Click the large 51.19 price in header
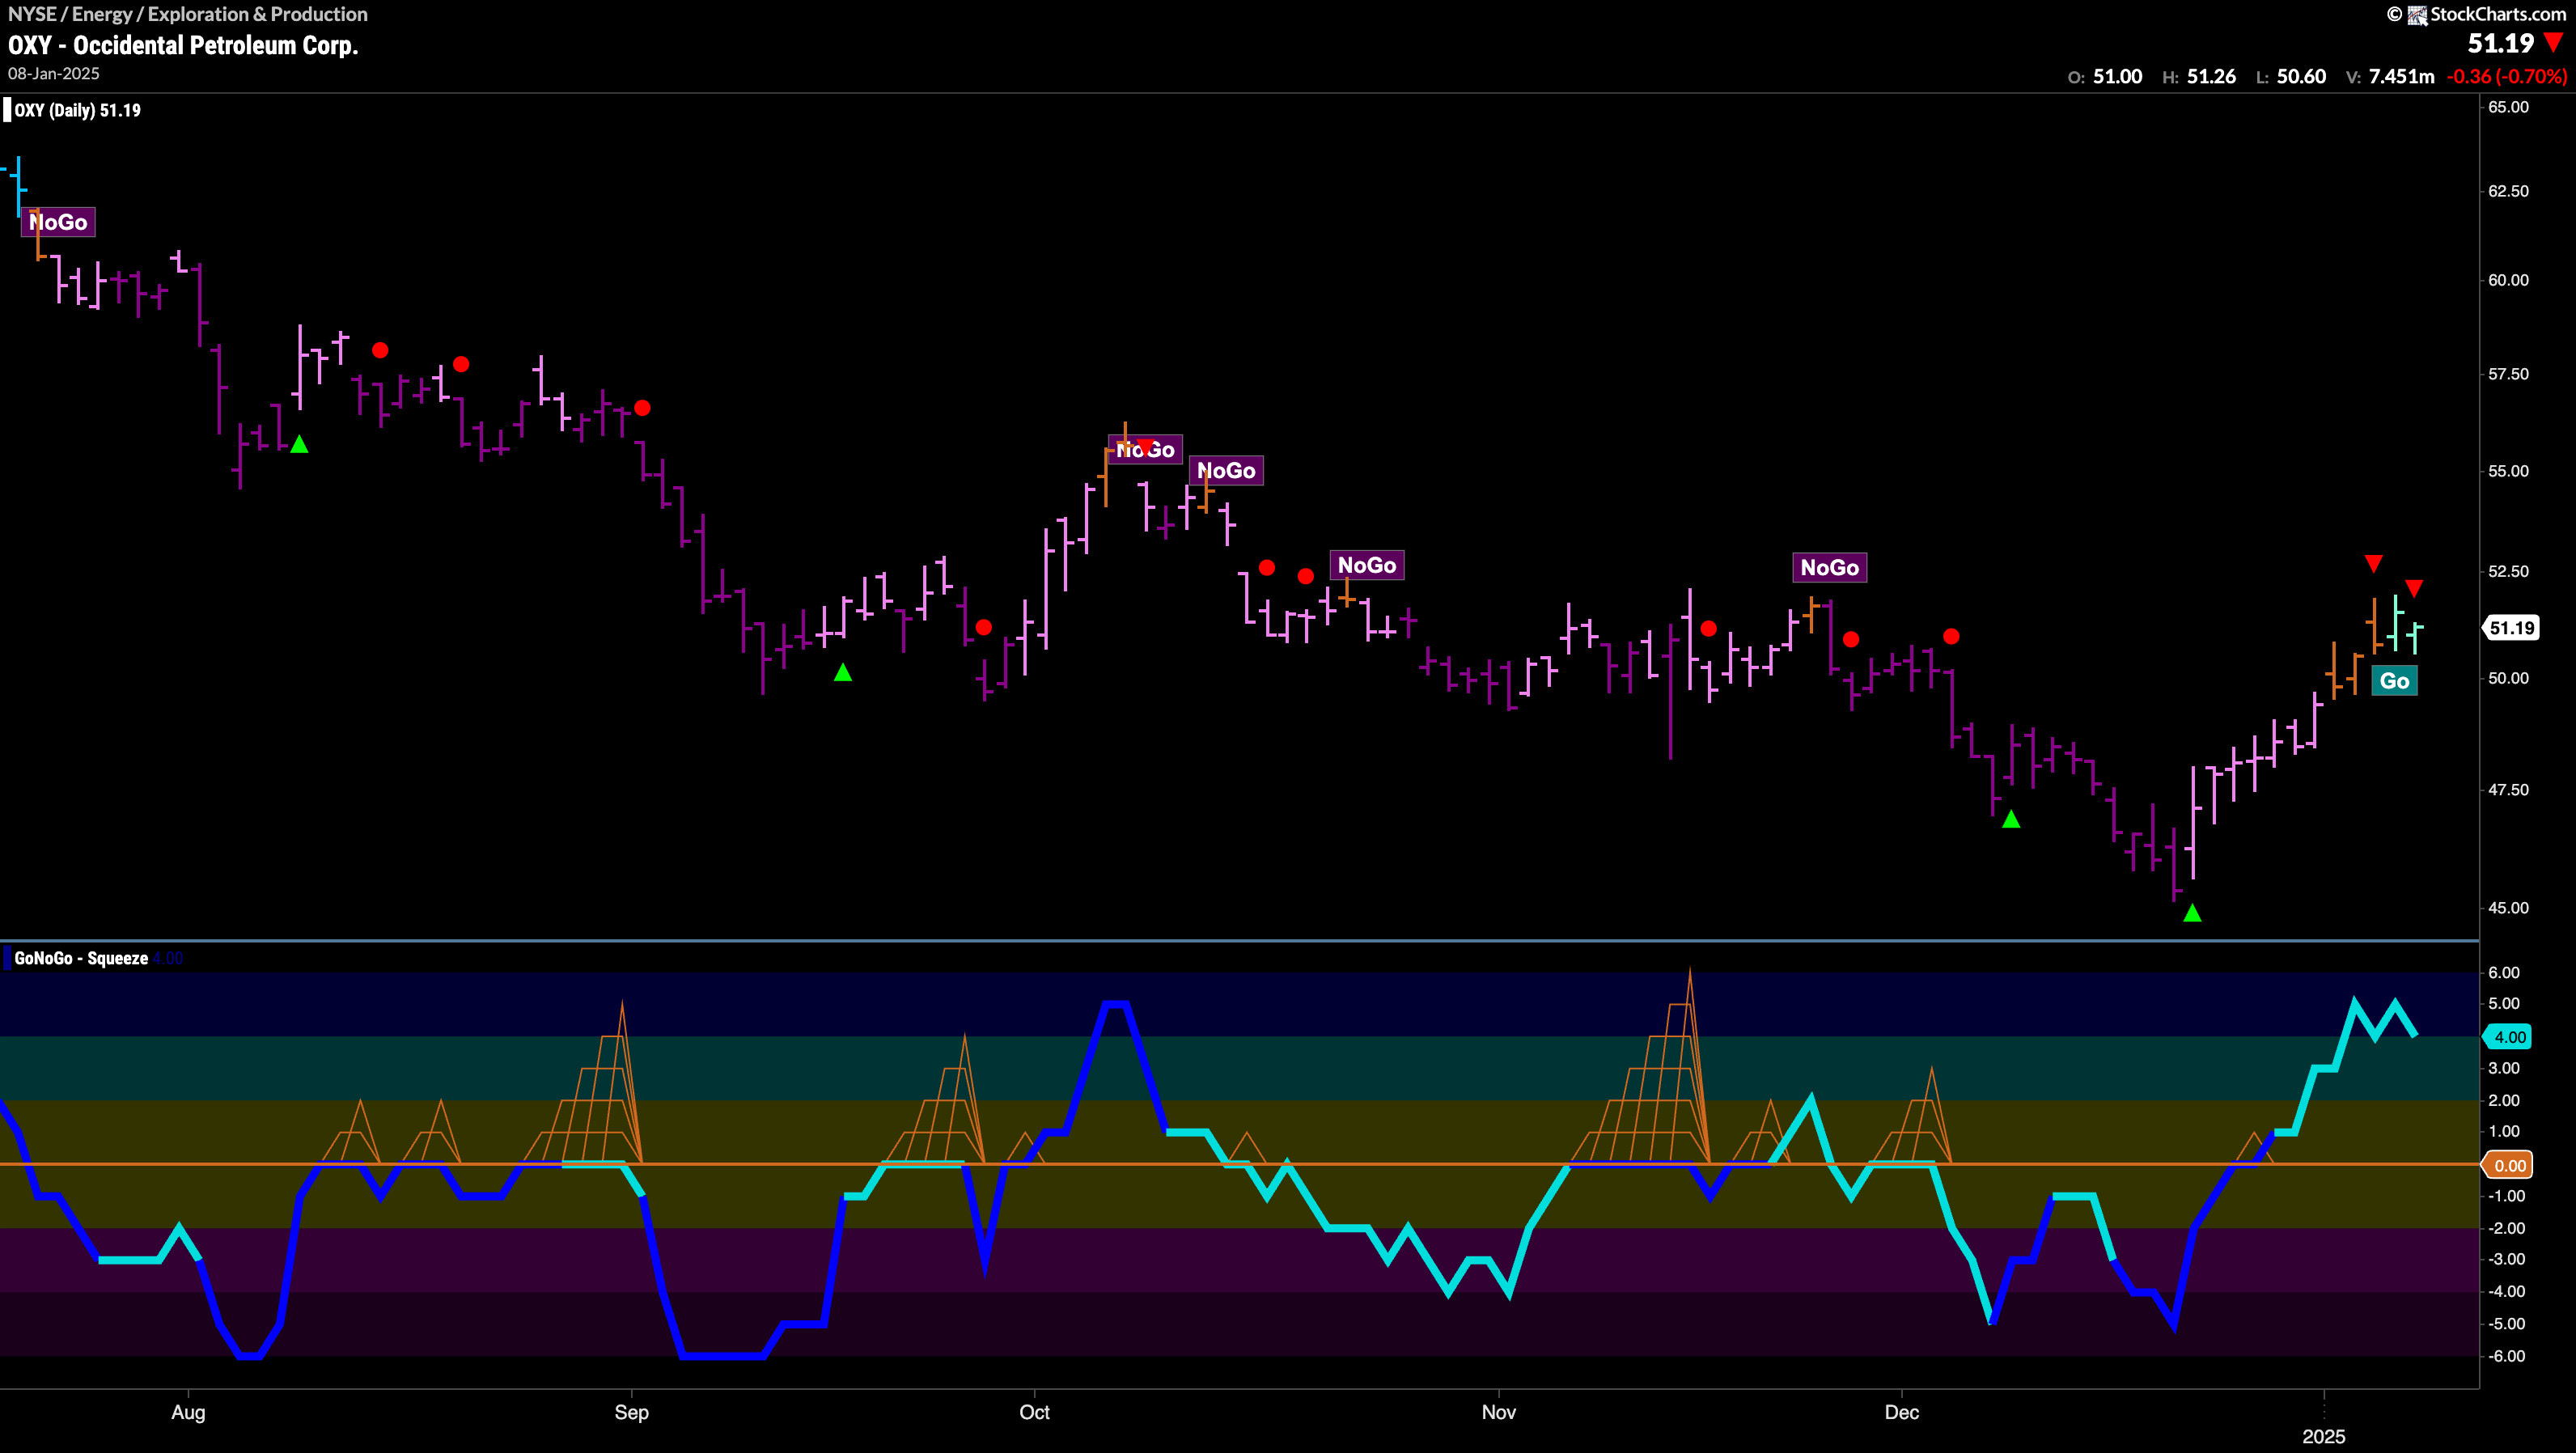 point(2500,43)
